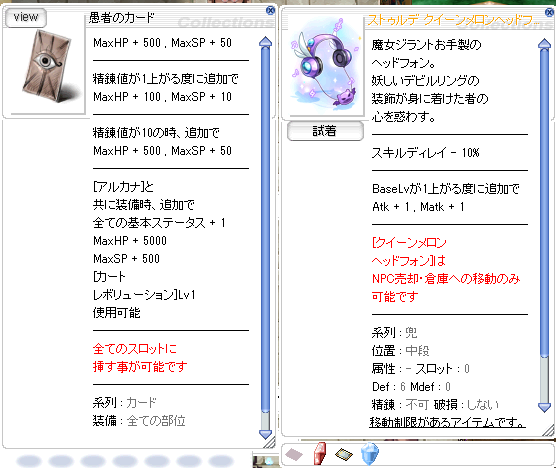Click the line Atk + 1 , Matk + 1
Viewport: 556px width, 468px height.
pyautogui.click(x=418, y=207)
